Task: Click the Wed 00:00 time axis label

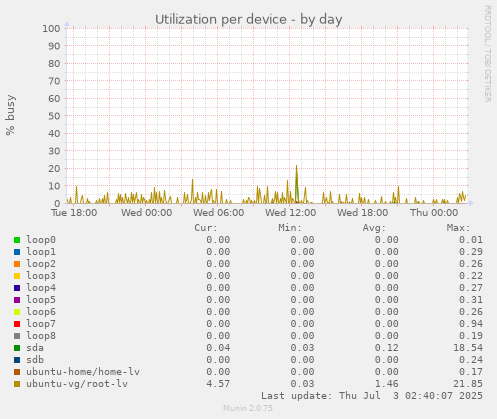Action: click(146, 213)
